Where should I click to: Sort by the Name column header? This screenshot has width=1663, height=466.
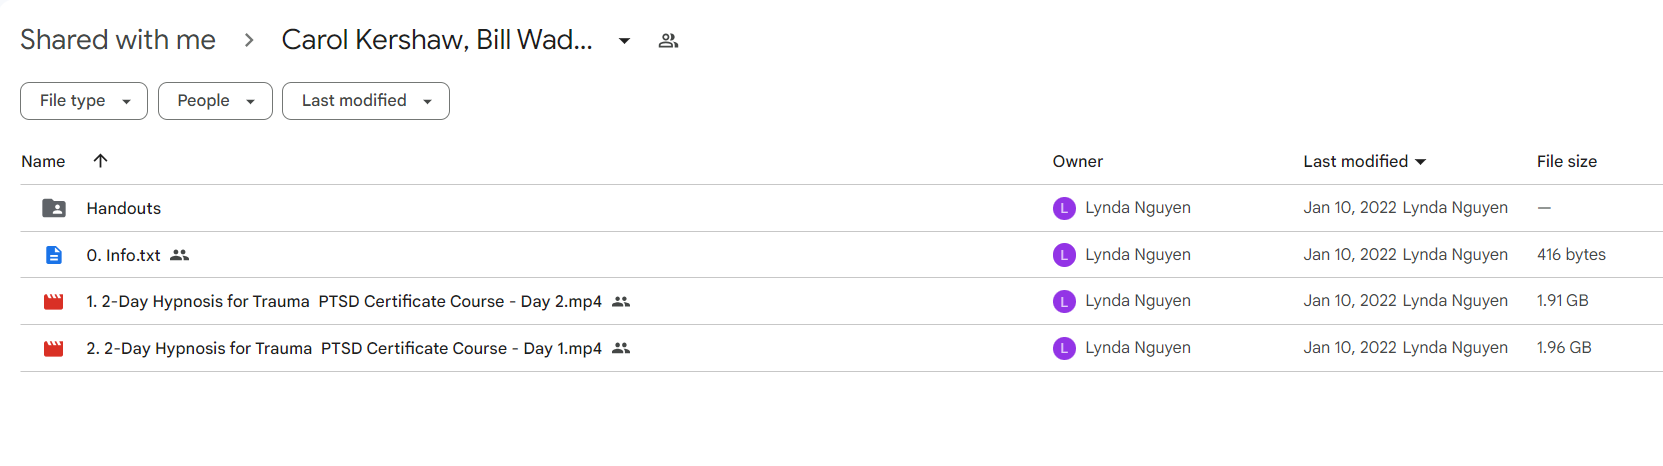[x=43, y=161]
